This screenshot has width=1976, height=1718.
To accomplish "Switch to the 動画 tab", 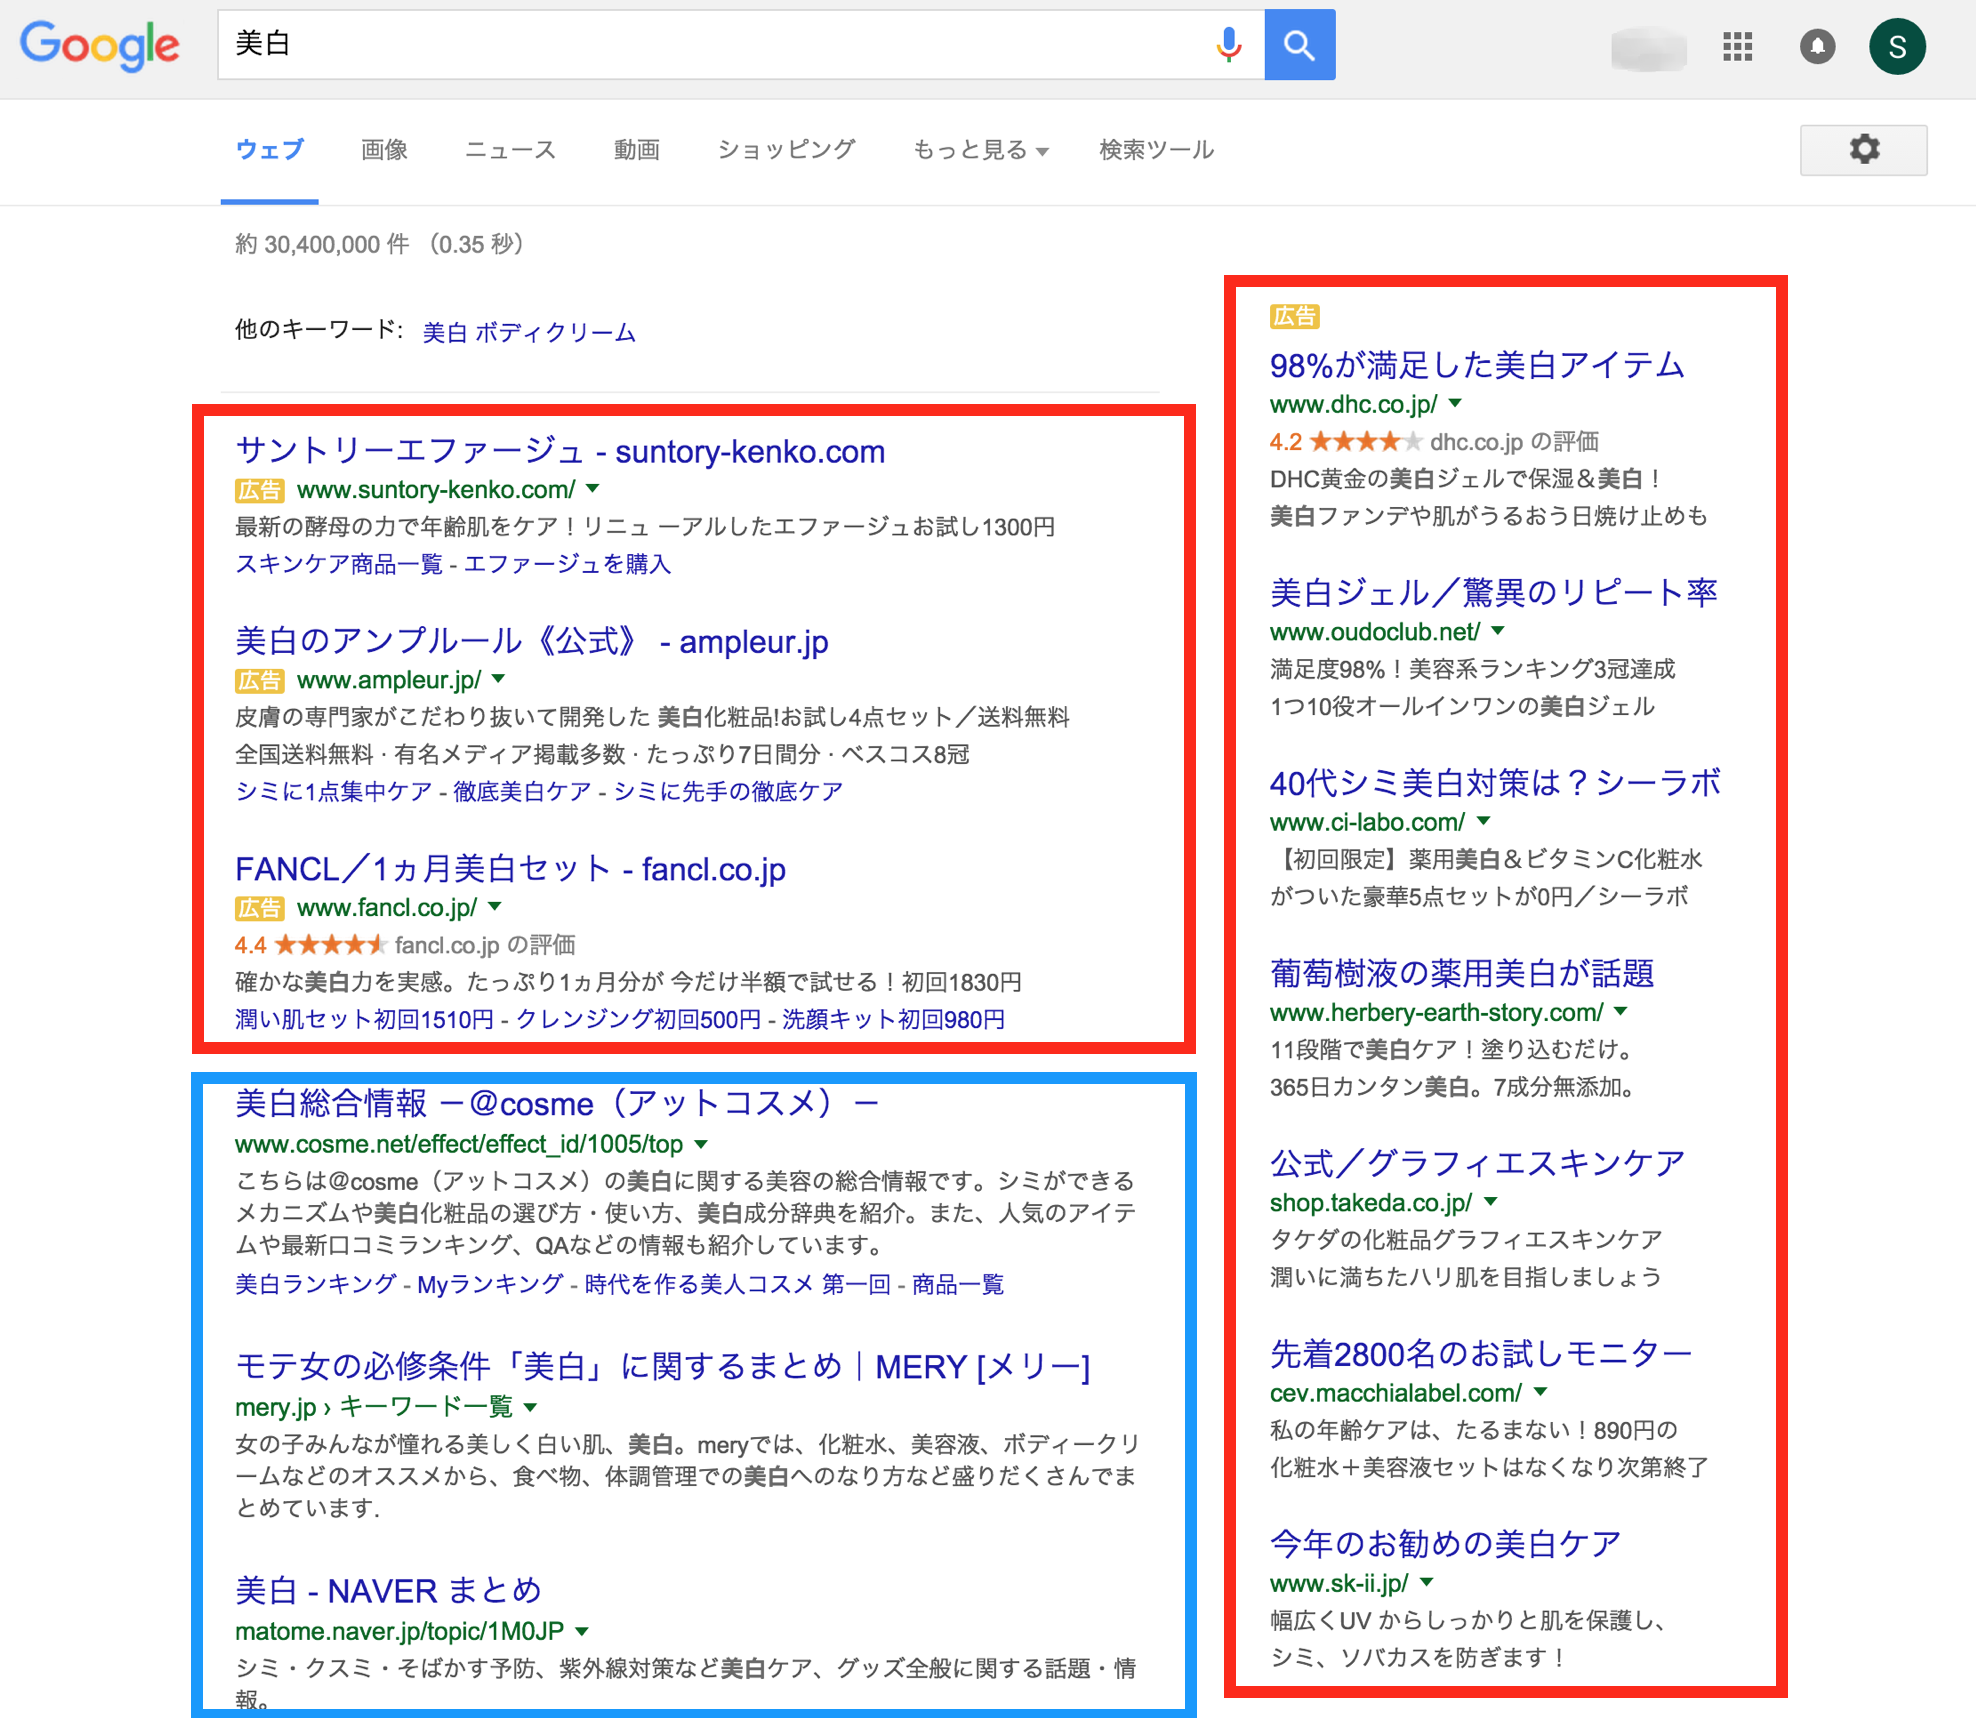I will pyautogui.click(x=636, y=150).
